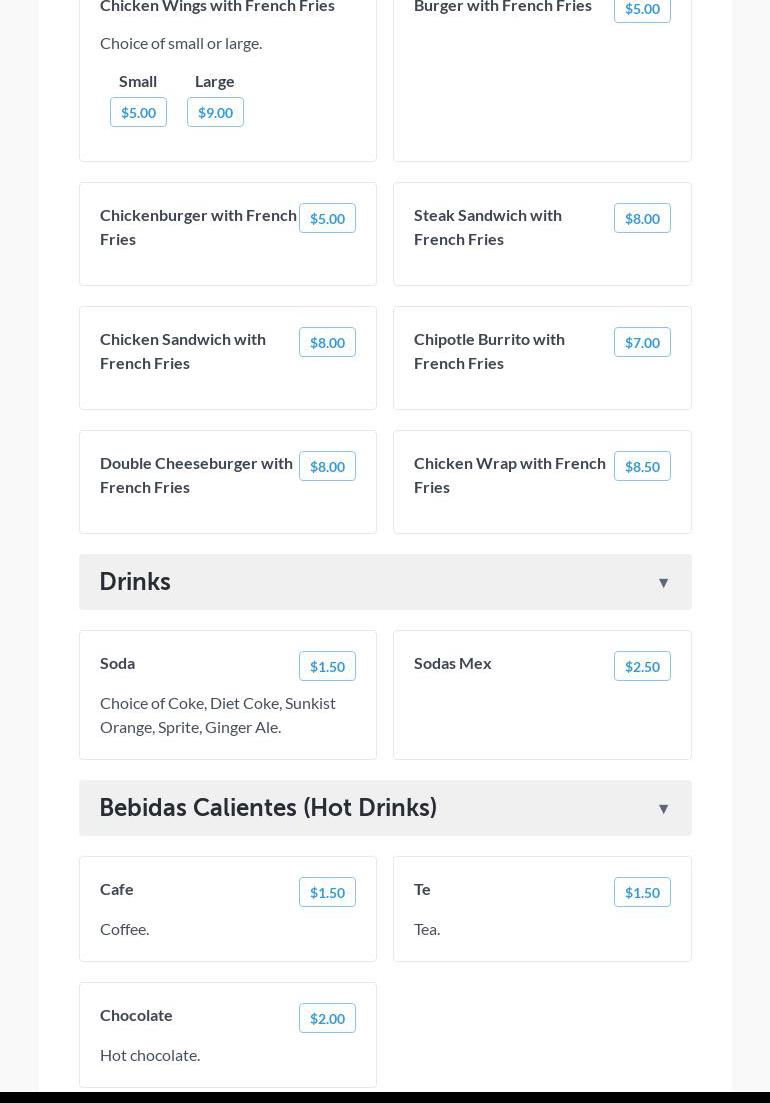Add Cafe for $1.50
Image resolution: width=770 pixels, height=1103 pixels.
point(327,892)
